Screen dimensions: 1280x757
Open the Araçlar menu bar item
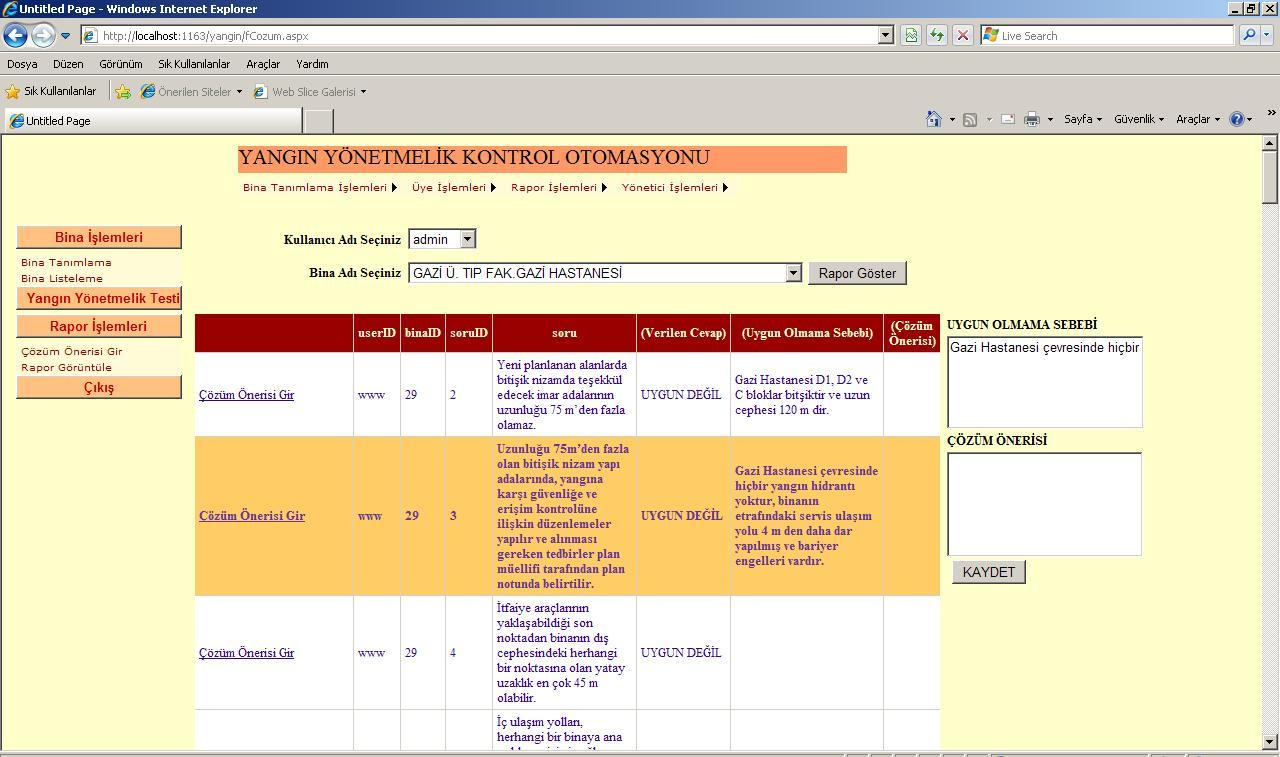coord(263,64)
